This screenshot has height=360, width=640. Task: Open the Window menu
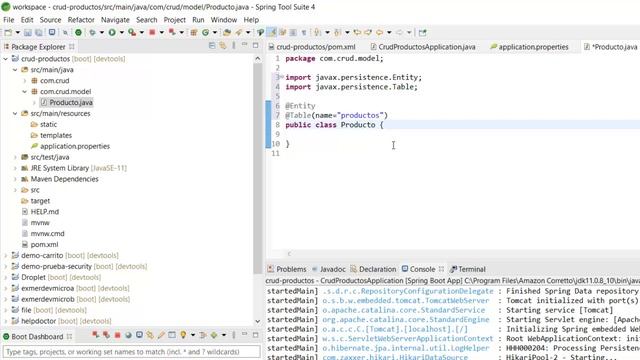click(x=224, y=20)
